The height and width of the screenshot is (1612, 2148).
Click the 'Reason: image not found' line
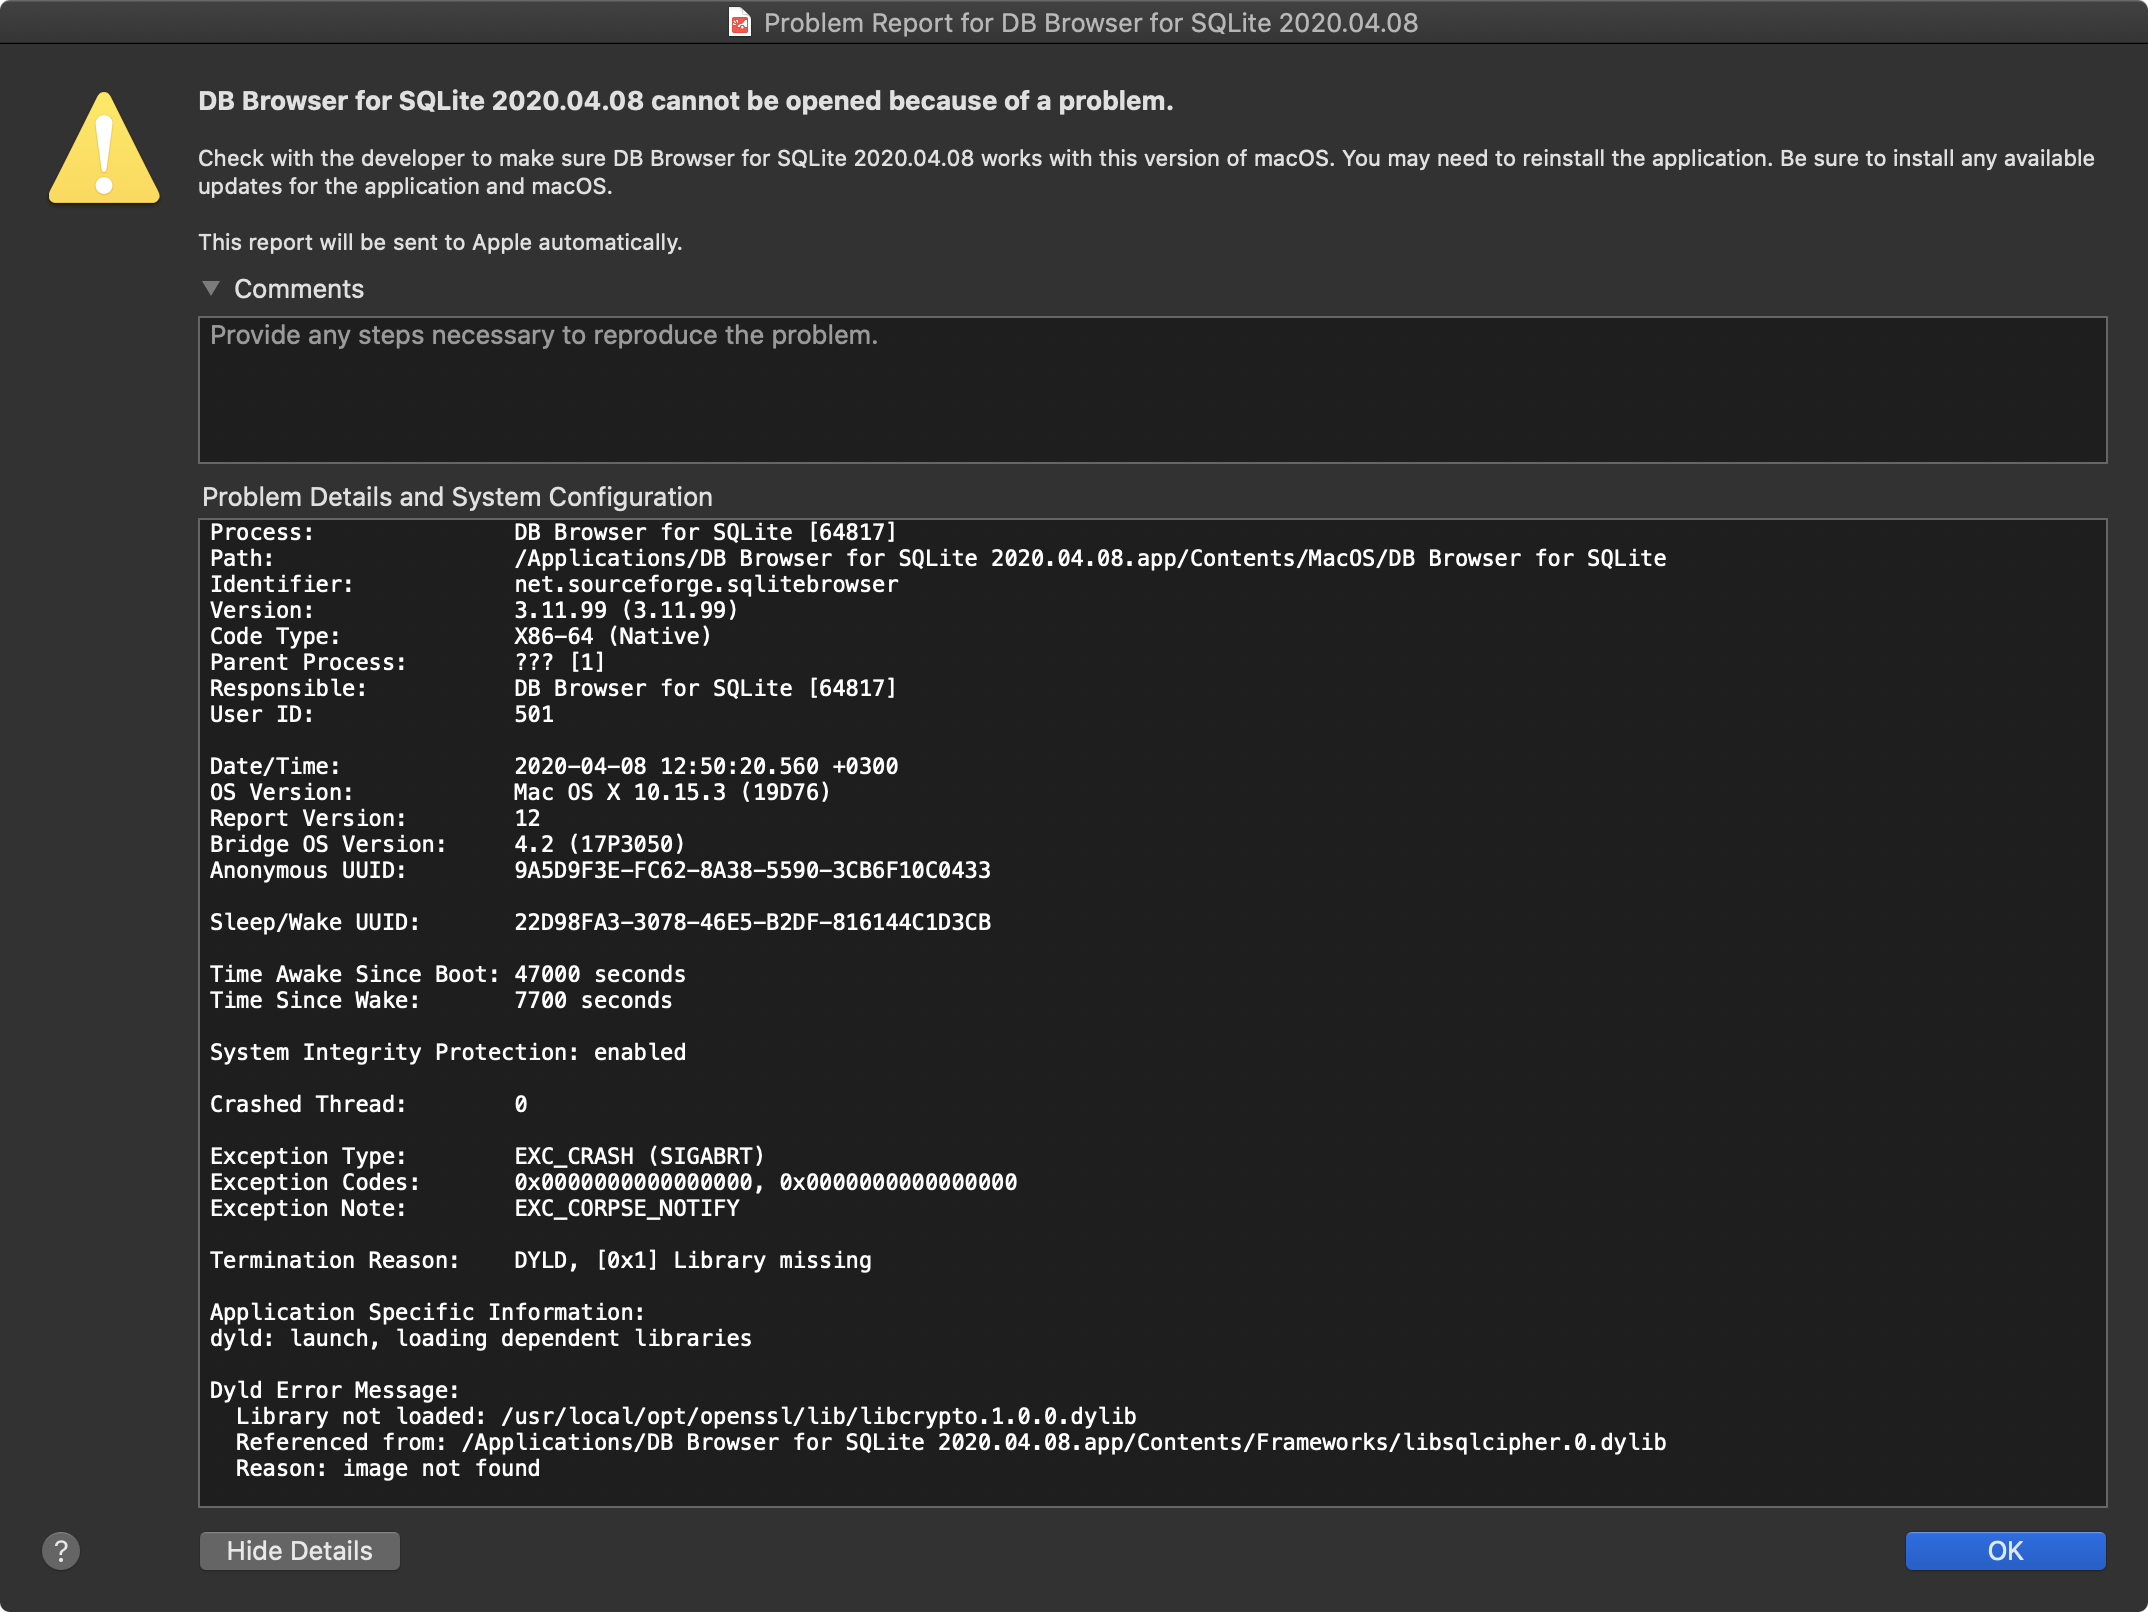[388, 1468]
